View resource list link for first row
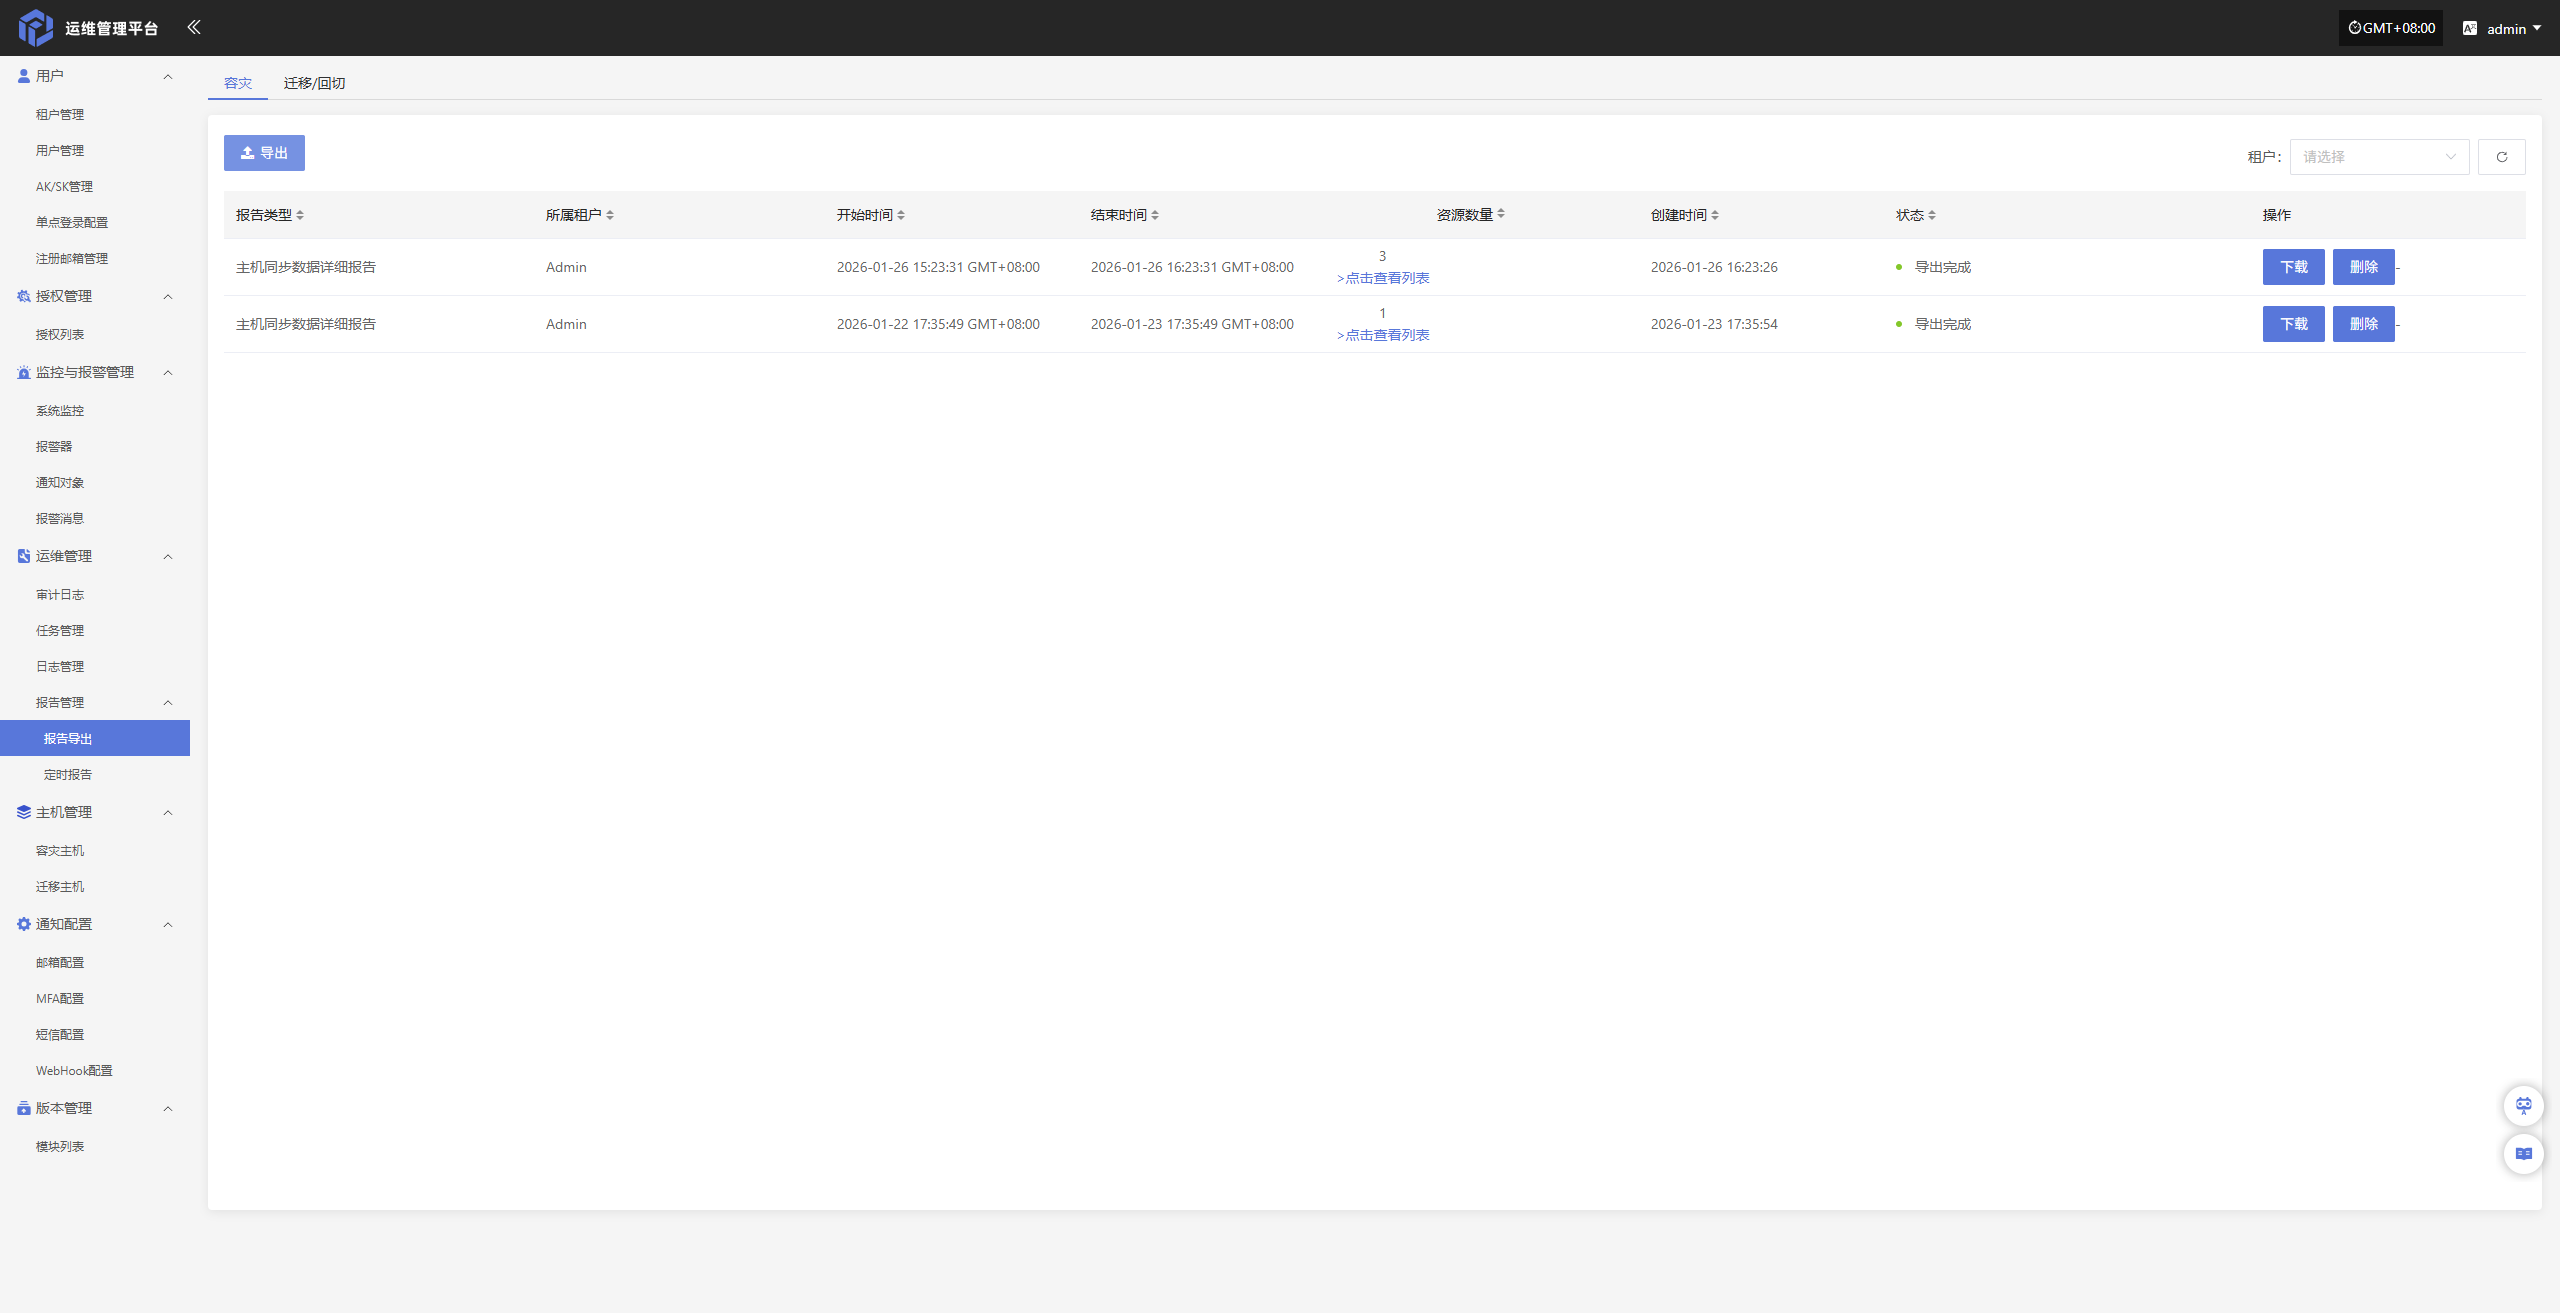The image size is (2560, 1313). pyautogui.click(x=1384, y=278)
